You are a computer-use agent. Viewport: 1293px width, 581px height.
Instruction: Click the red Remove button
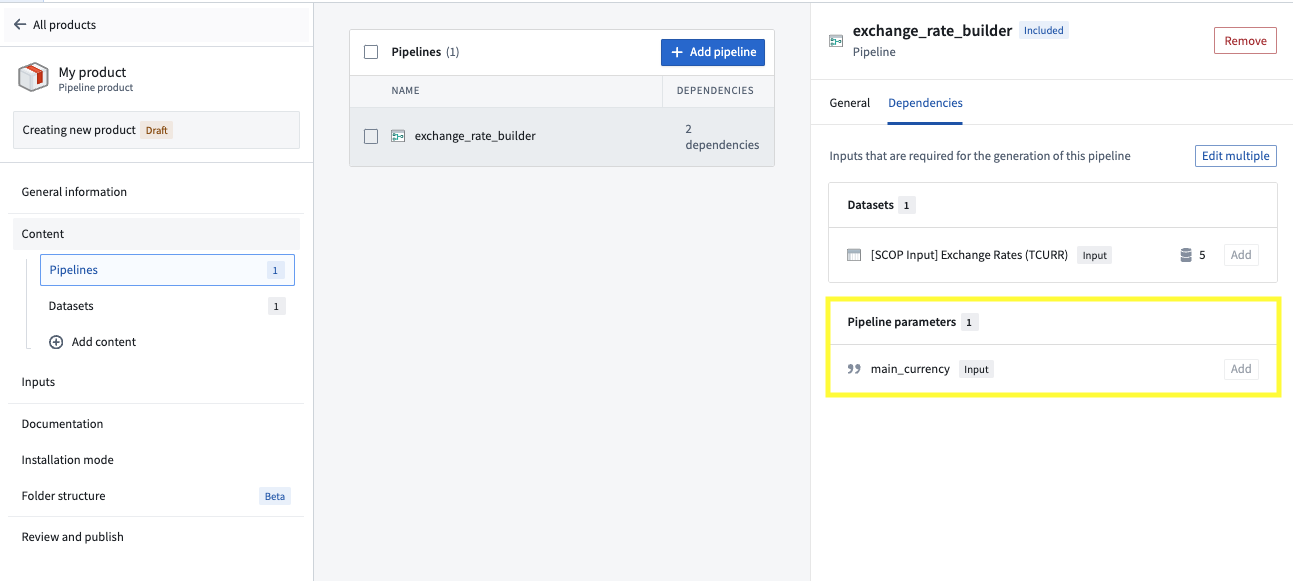1245,41
